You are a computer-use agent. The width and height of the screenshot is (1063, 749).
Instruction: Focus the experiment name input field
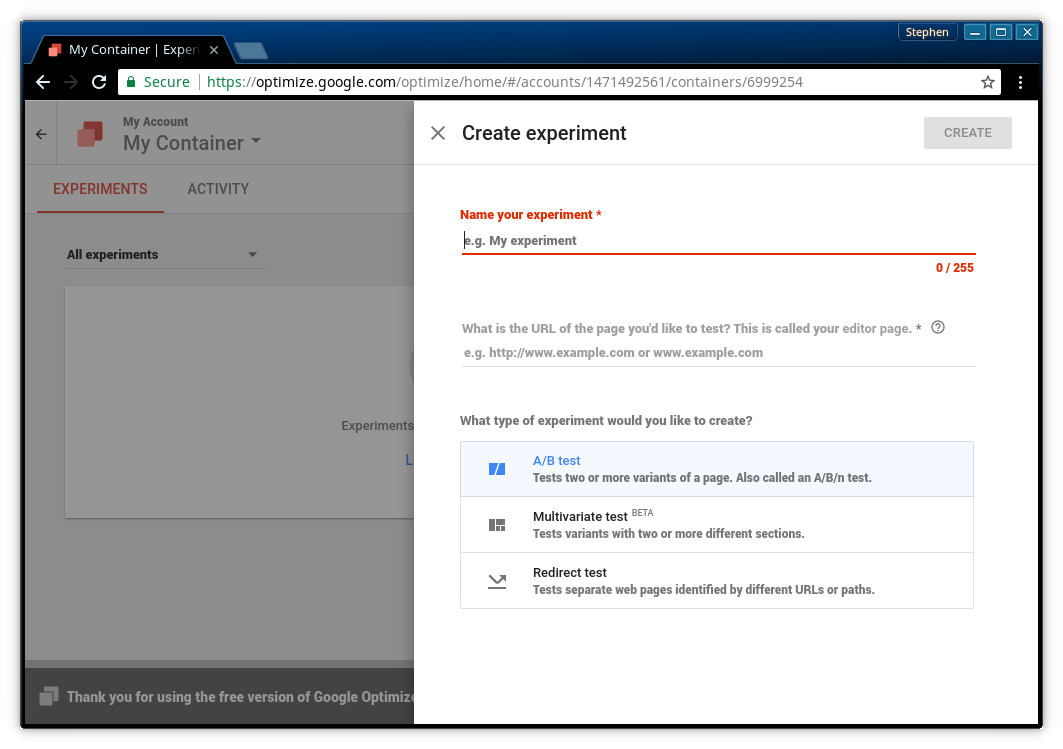[718, 241]
